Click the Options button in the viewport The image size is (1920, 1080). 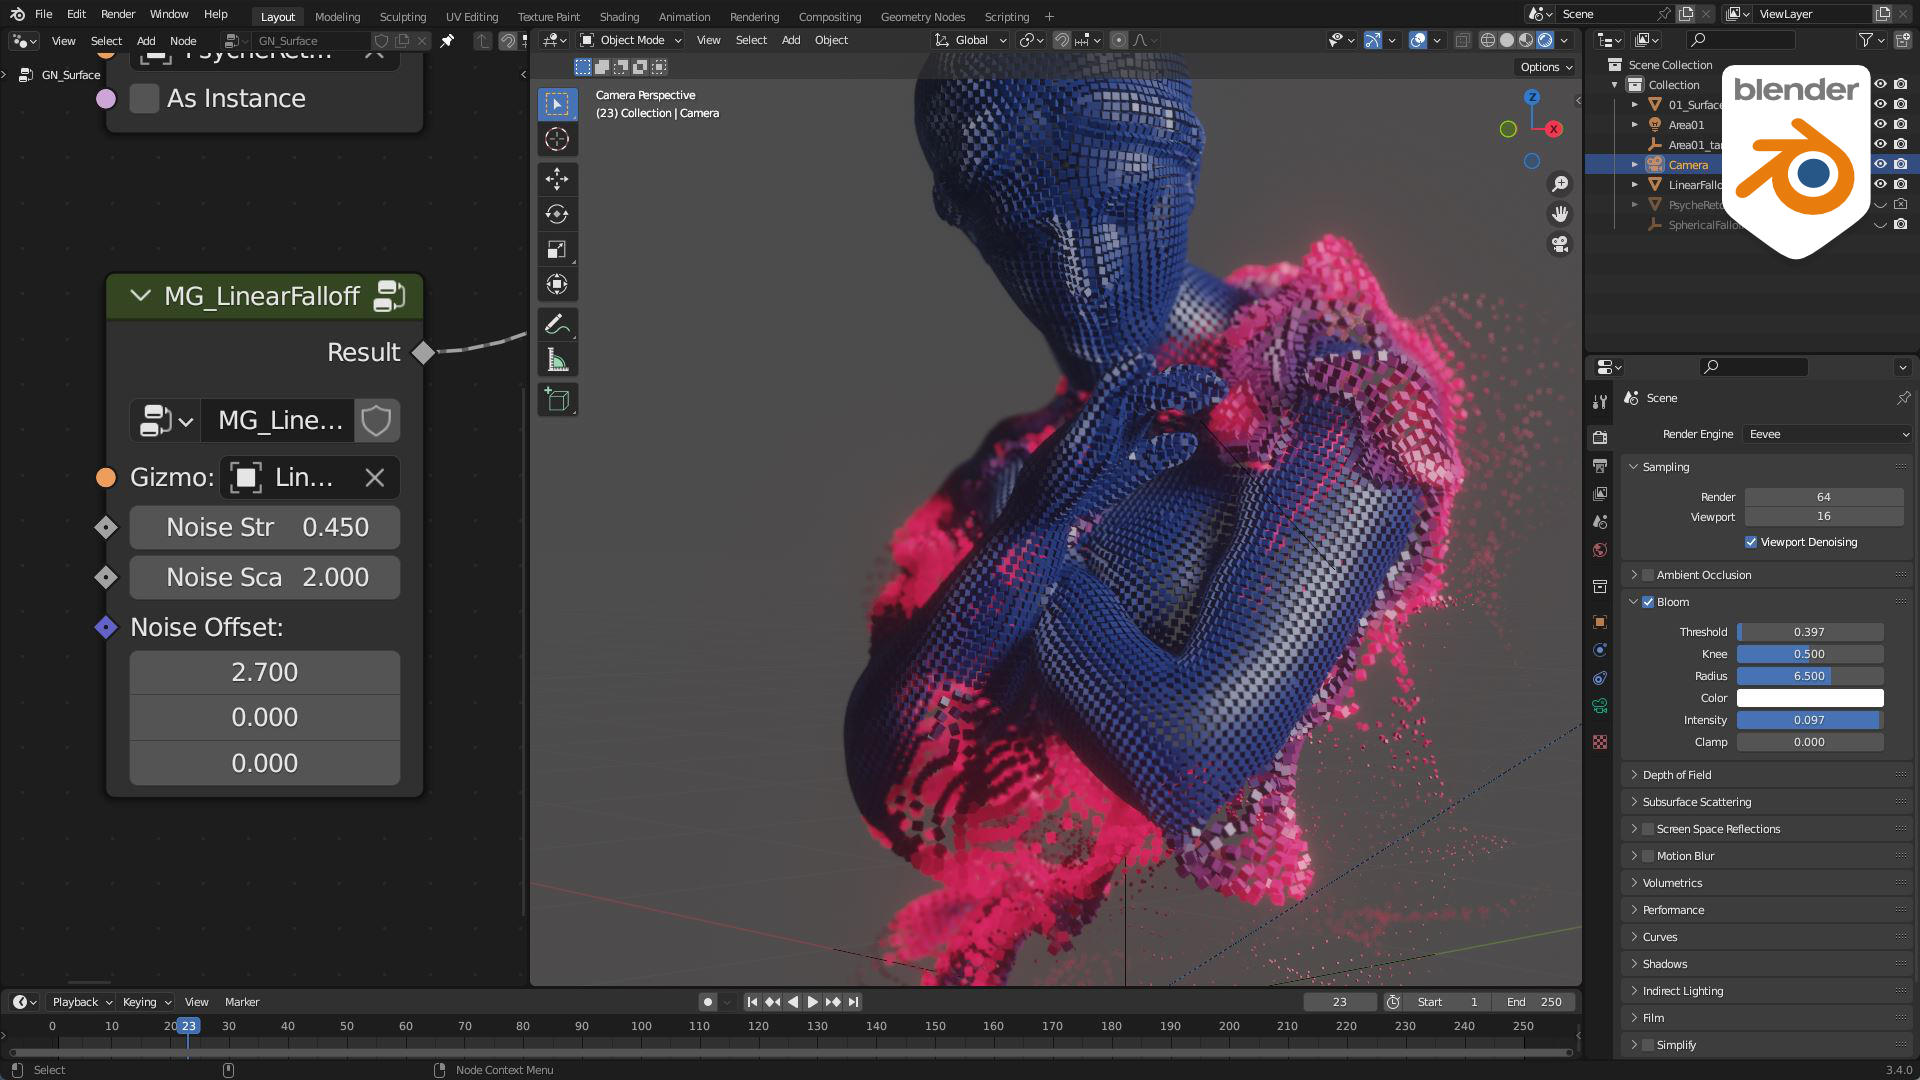point(1543,66)
